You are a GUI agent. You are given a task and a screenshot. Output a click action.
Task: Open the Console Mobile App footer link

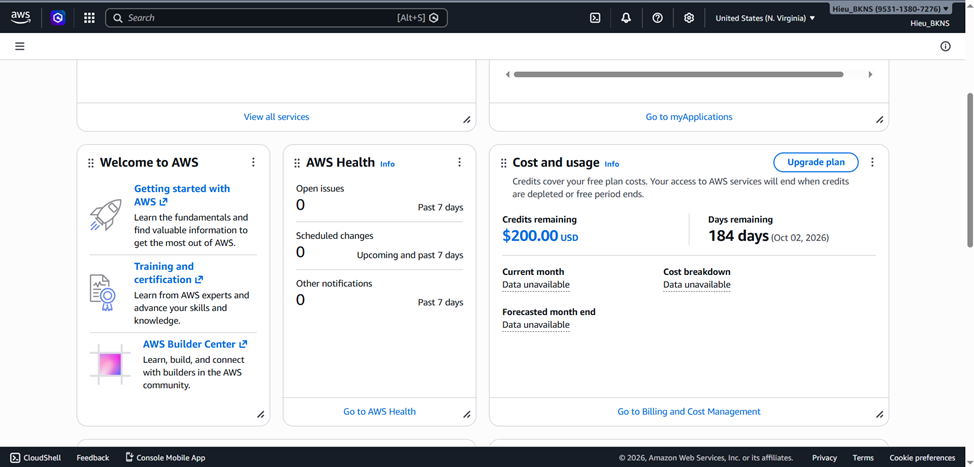[165, 458]
